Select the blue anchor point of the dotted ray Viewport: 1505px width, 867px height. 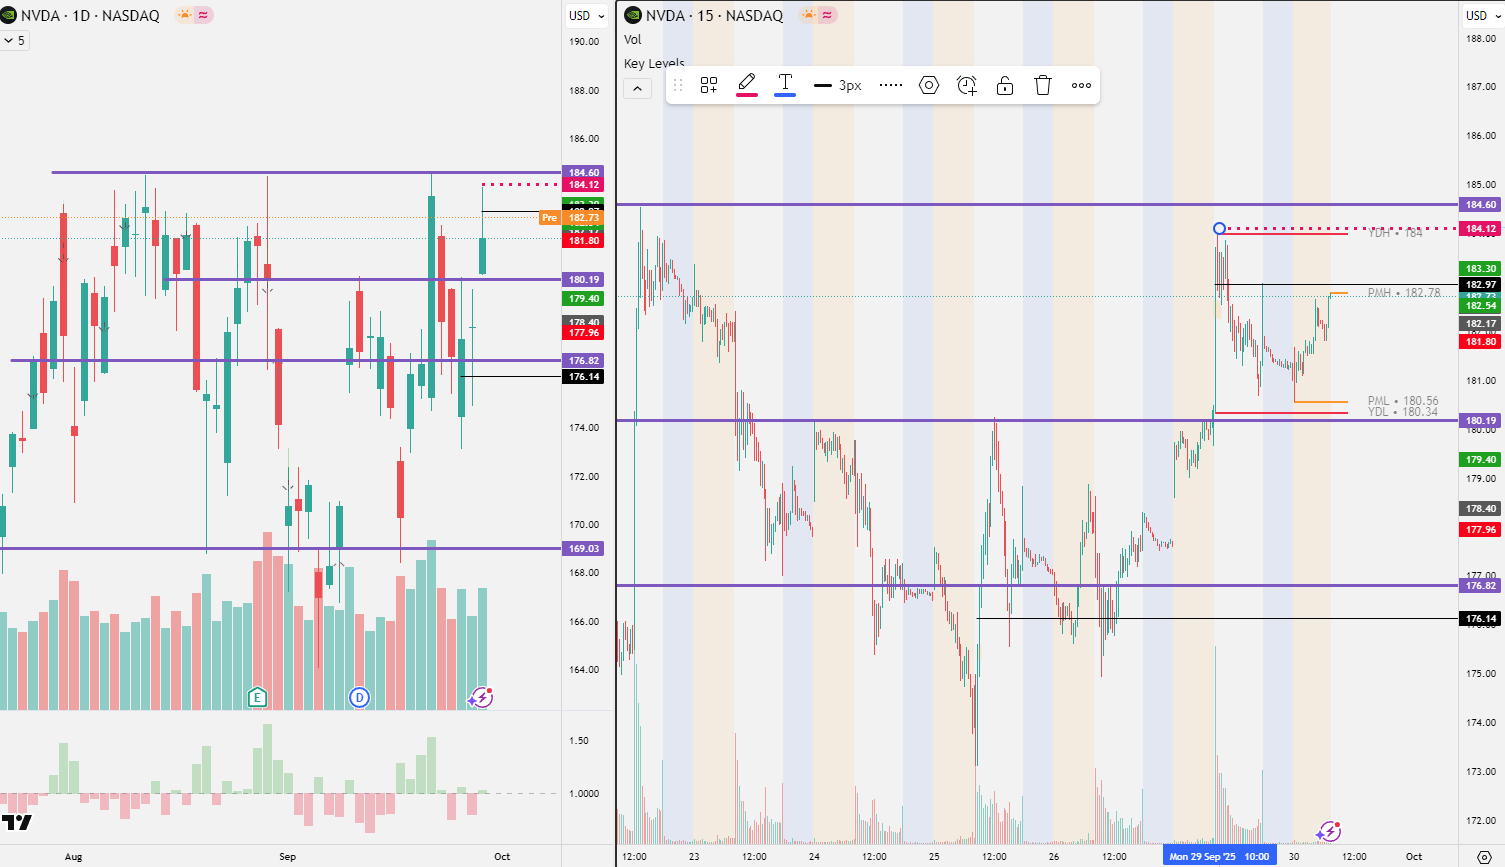1219,229
